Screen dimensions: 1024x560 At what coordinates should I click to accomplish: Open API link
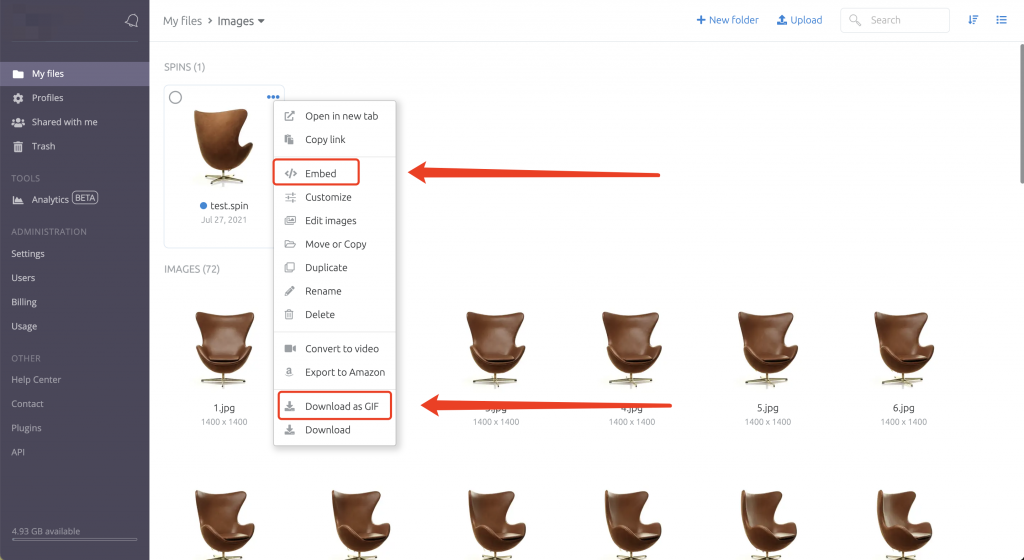click(18, 452)
